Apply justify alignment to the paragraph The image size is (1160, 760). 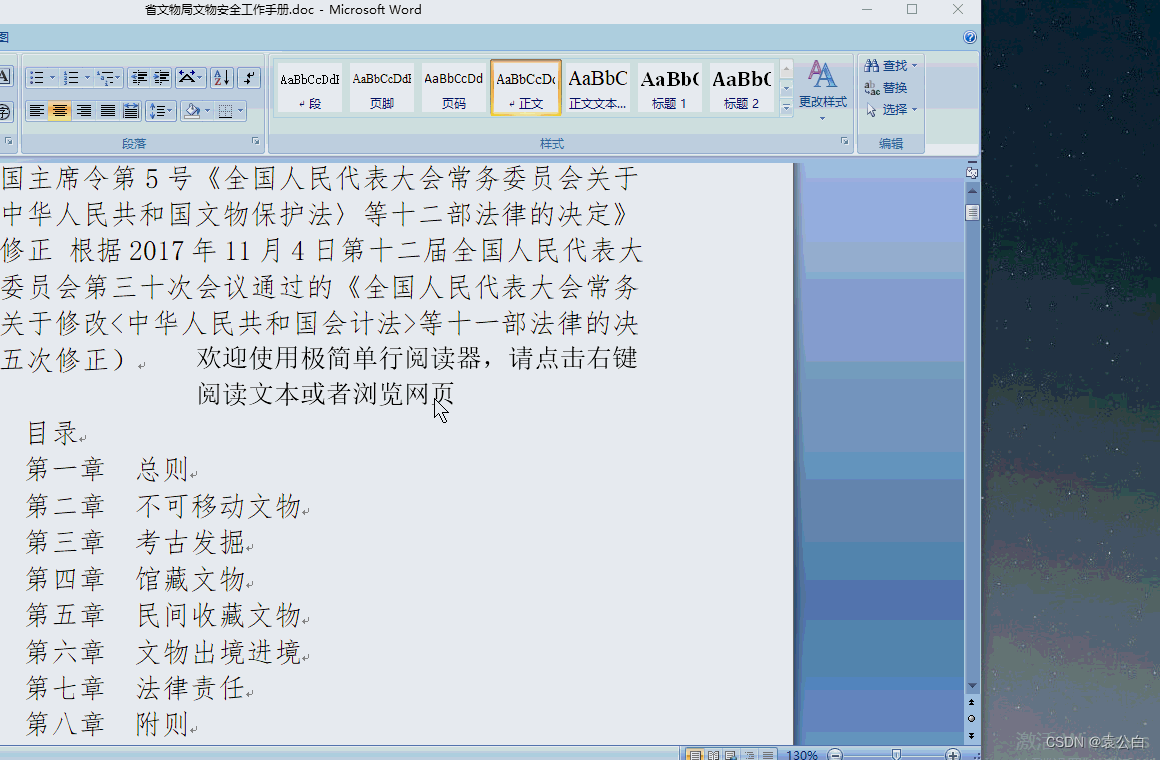click(x=107, y=111)
